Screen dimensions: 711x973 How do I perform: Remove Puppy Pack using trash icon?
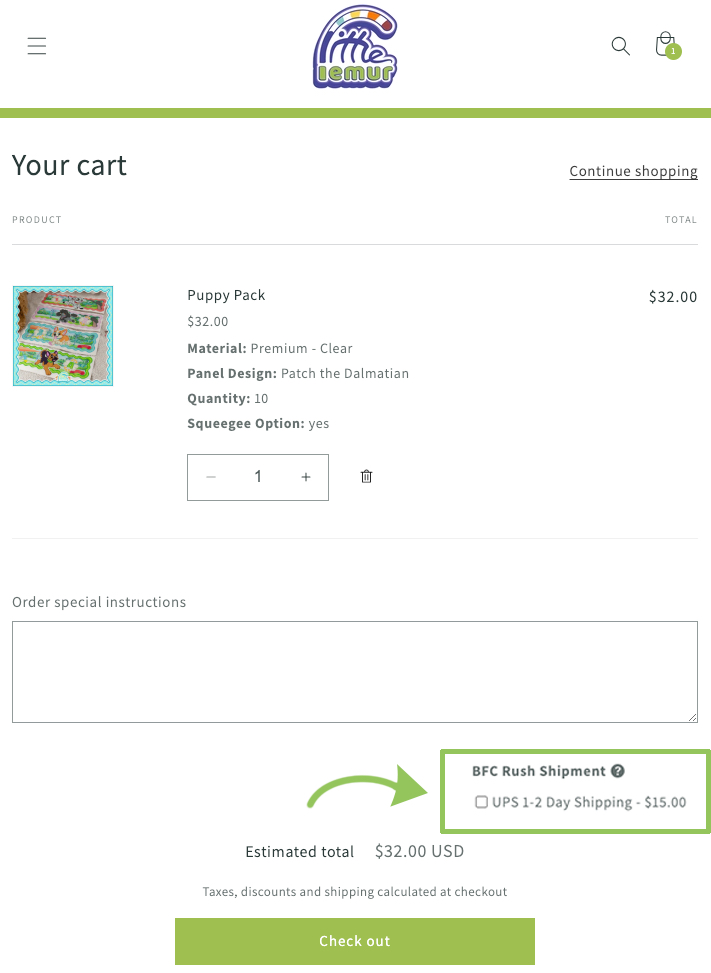point(367,477)
